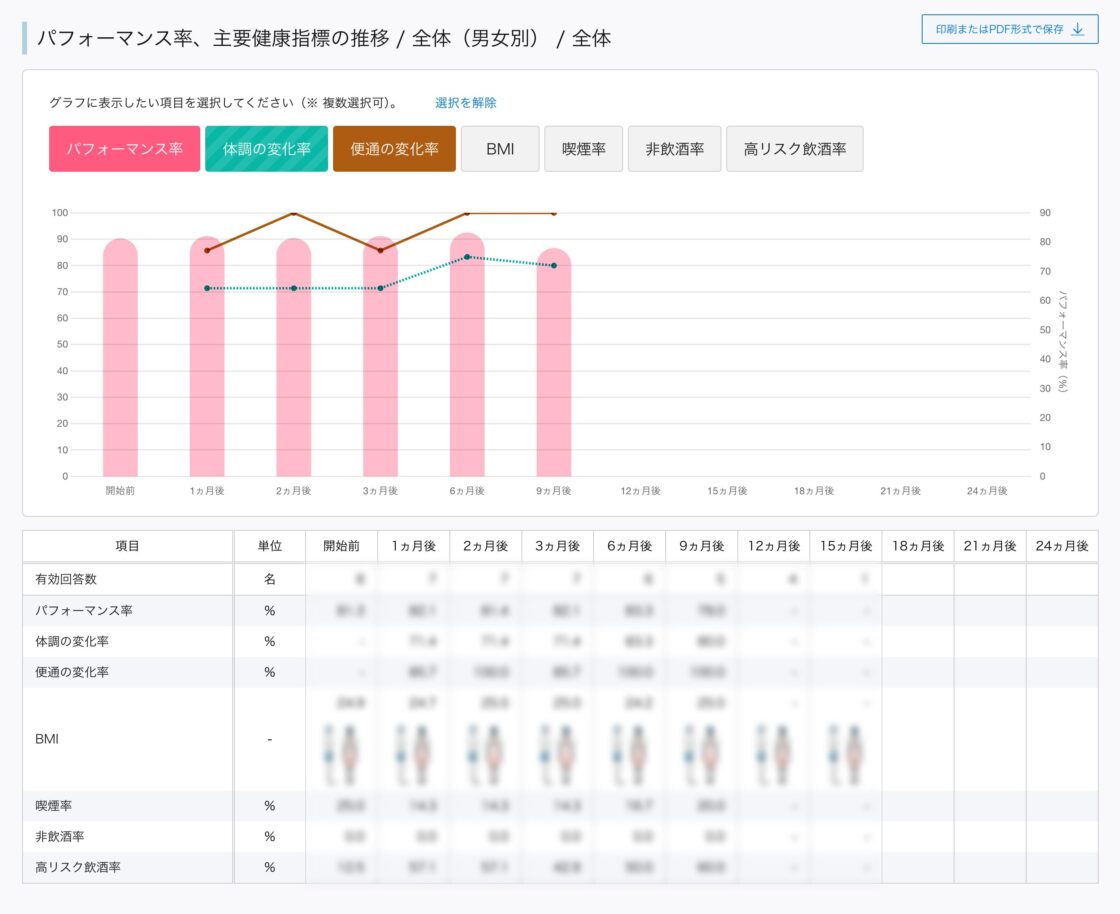Viewport: 1120px width, 914px height.
Task: Click the pink bar at 6ヵ月後
Action: (x=467, y=354)
